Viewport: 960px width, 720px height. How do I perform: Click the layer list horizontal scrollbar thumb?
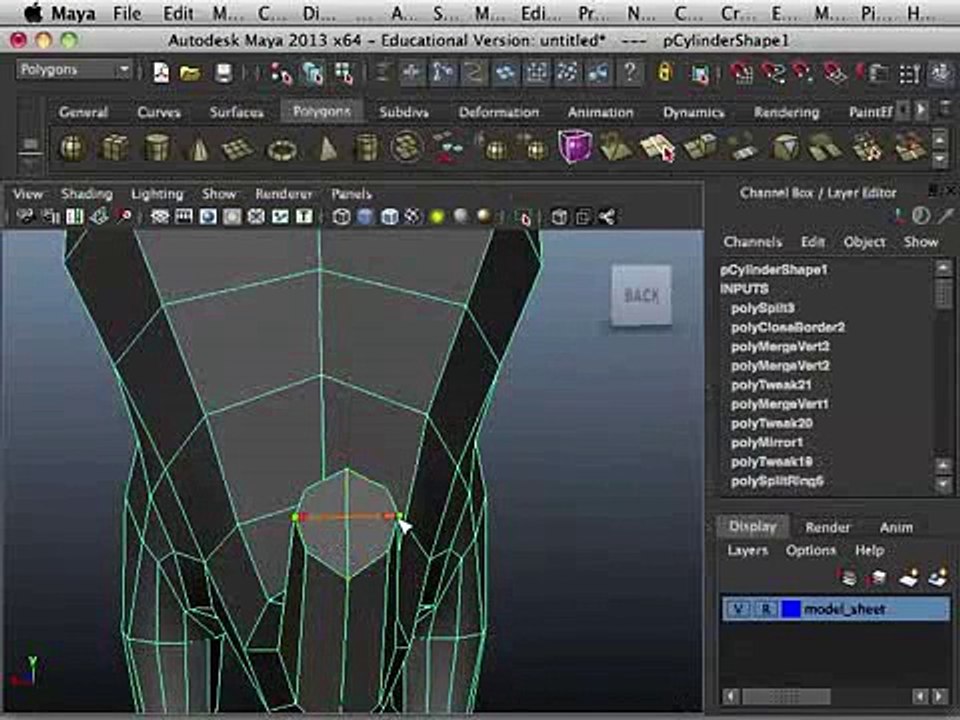click(786, 696)
